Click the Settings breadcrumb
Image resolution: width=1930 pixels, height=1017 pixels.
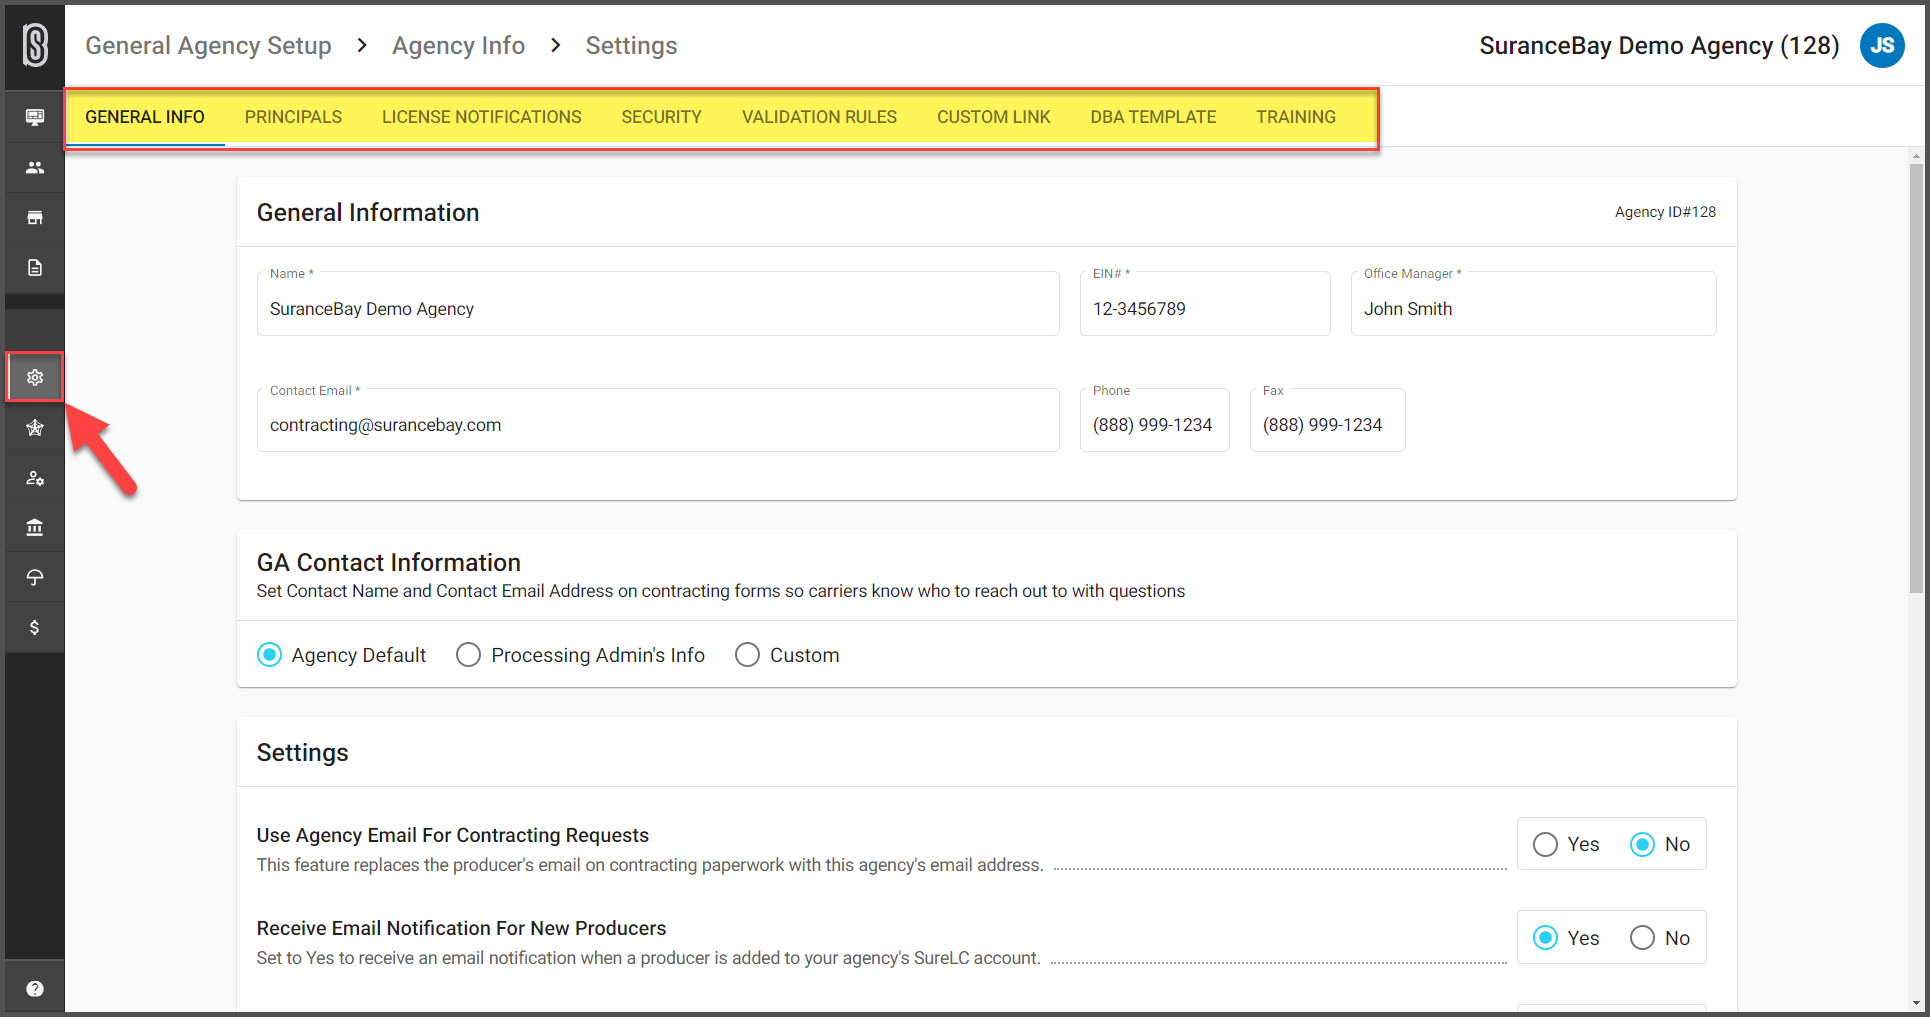[x=631, y=45]
